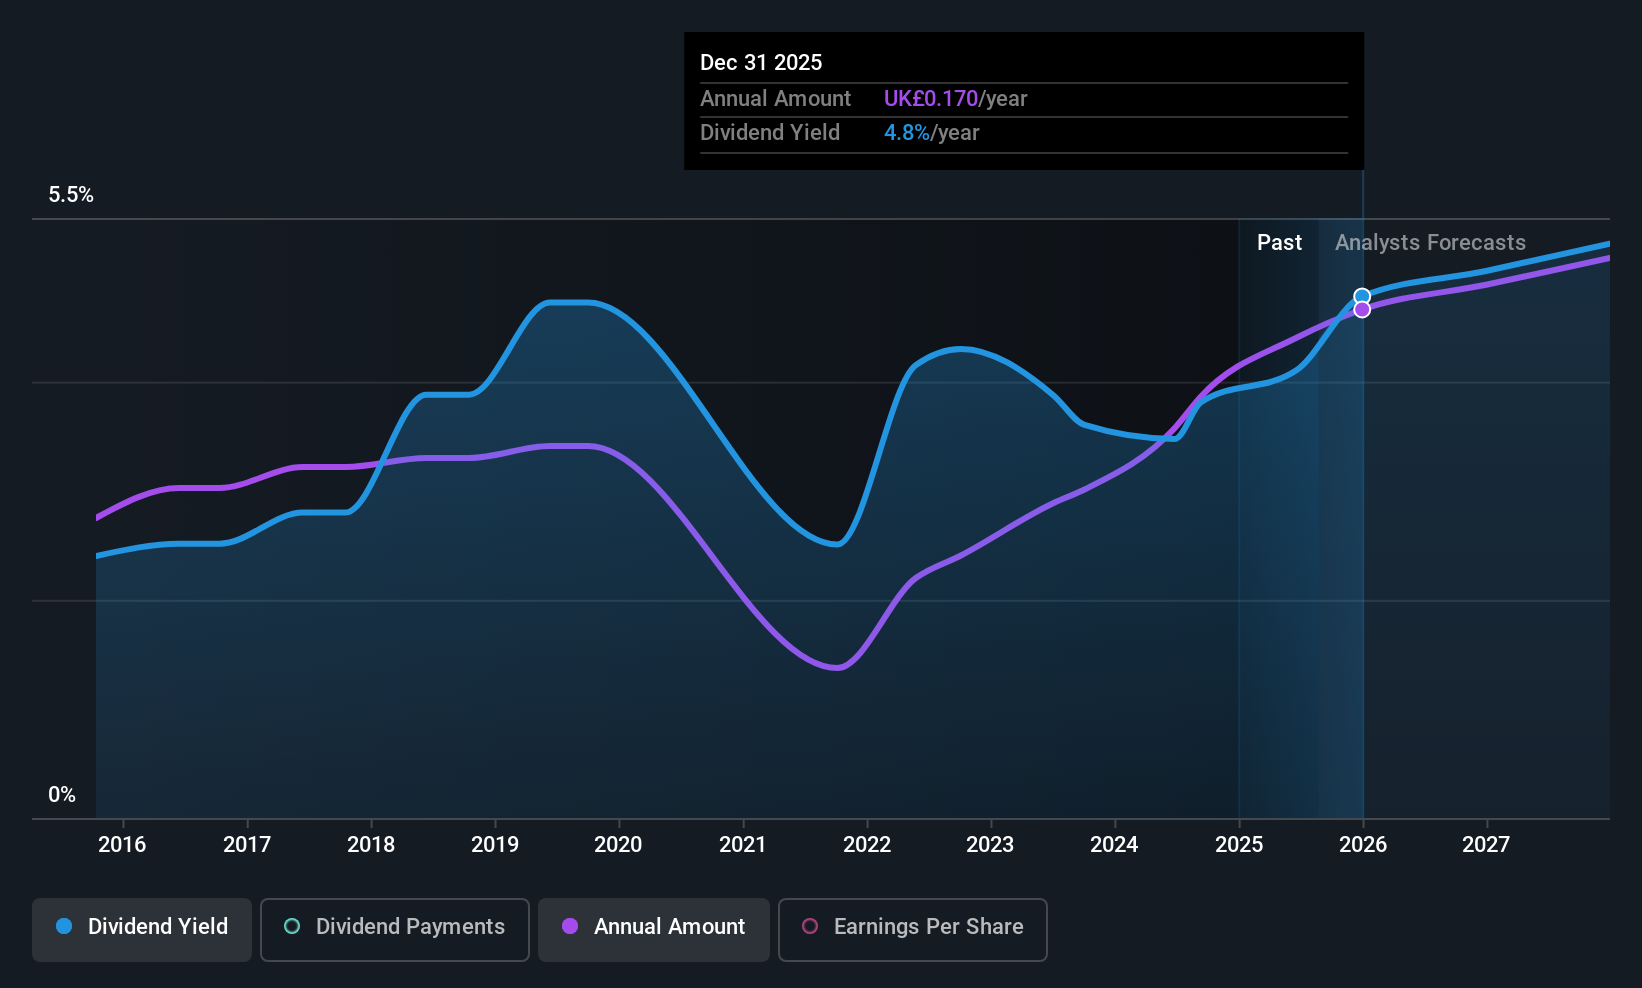This screenshot has height=988, width=1642.
Task: Click the 4.8%/year tooltip value
Action: [x=931, y=133]
